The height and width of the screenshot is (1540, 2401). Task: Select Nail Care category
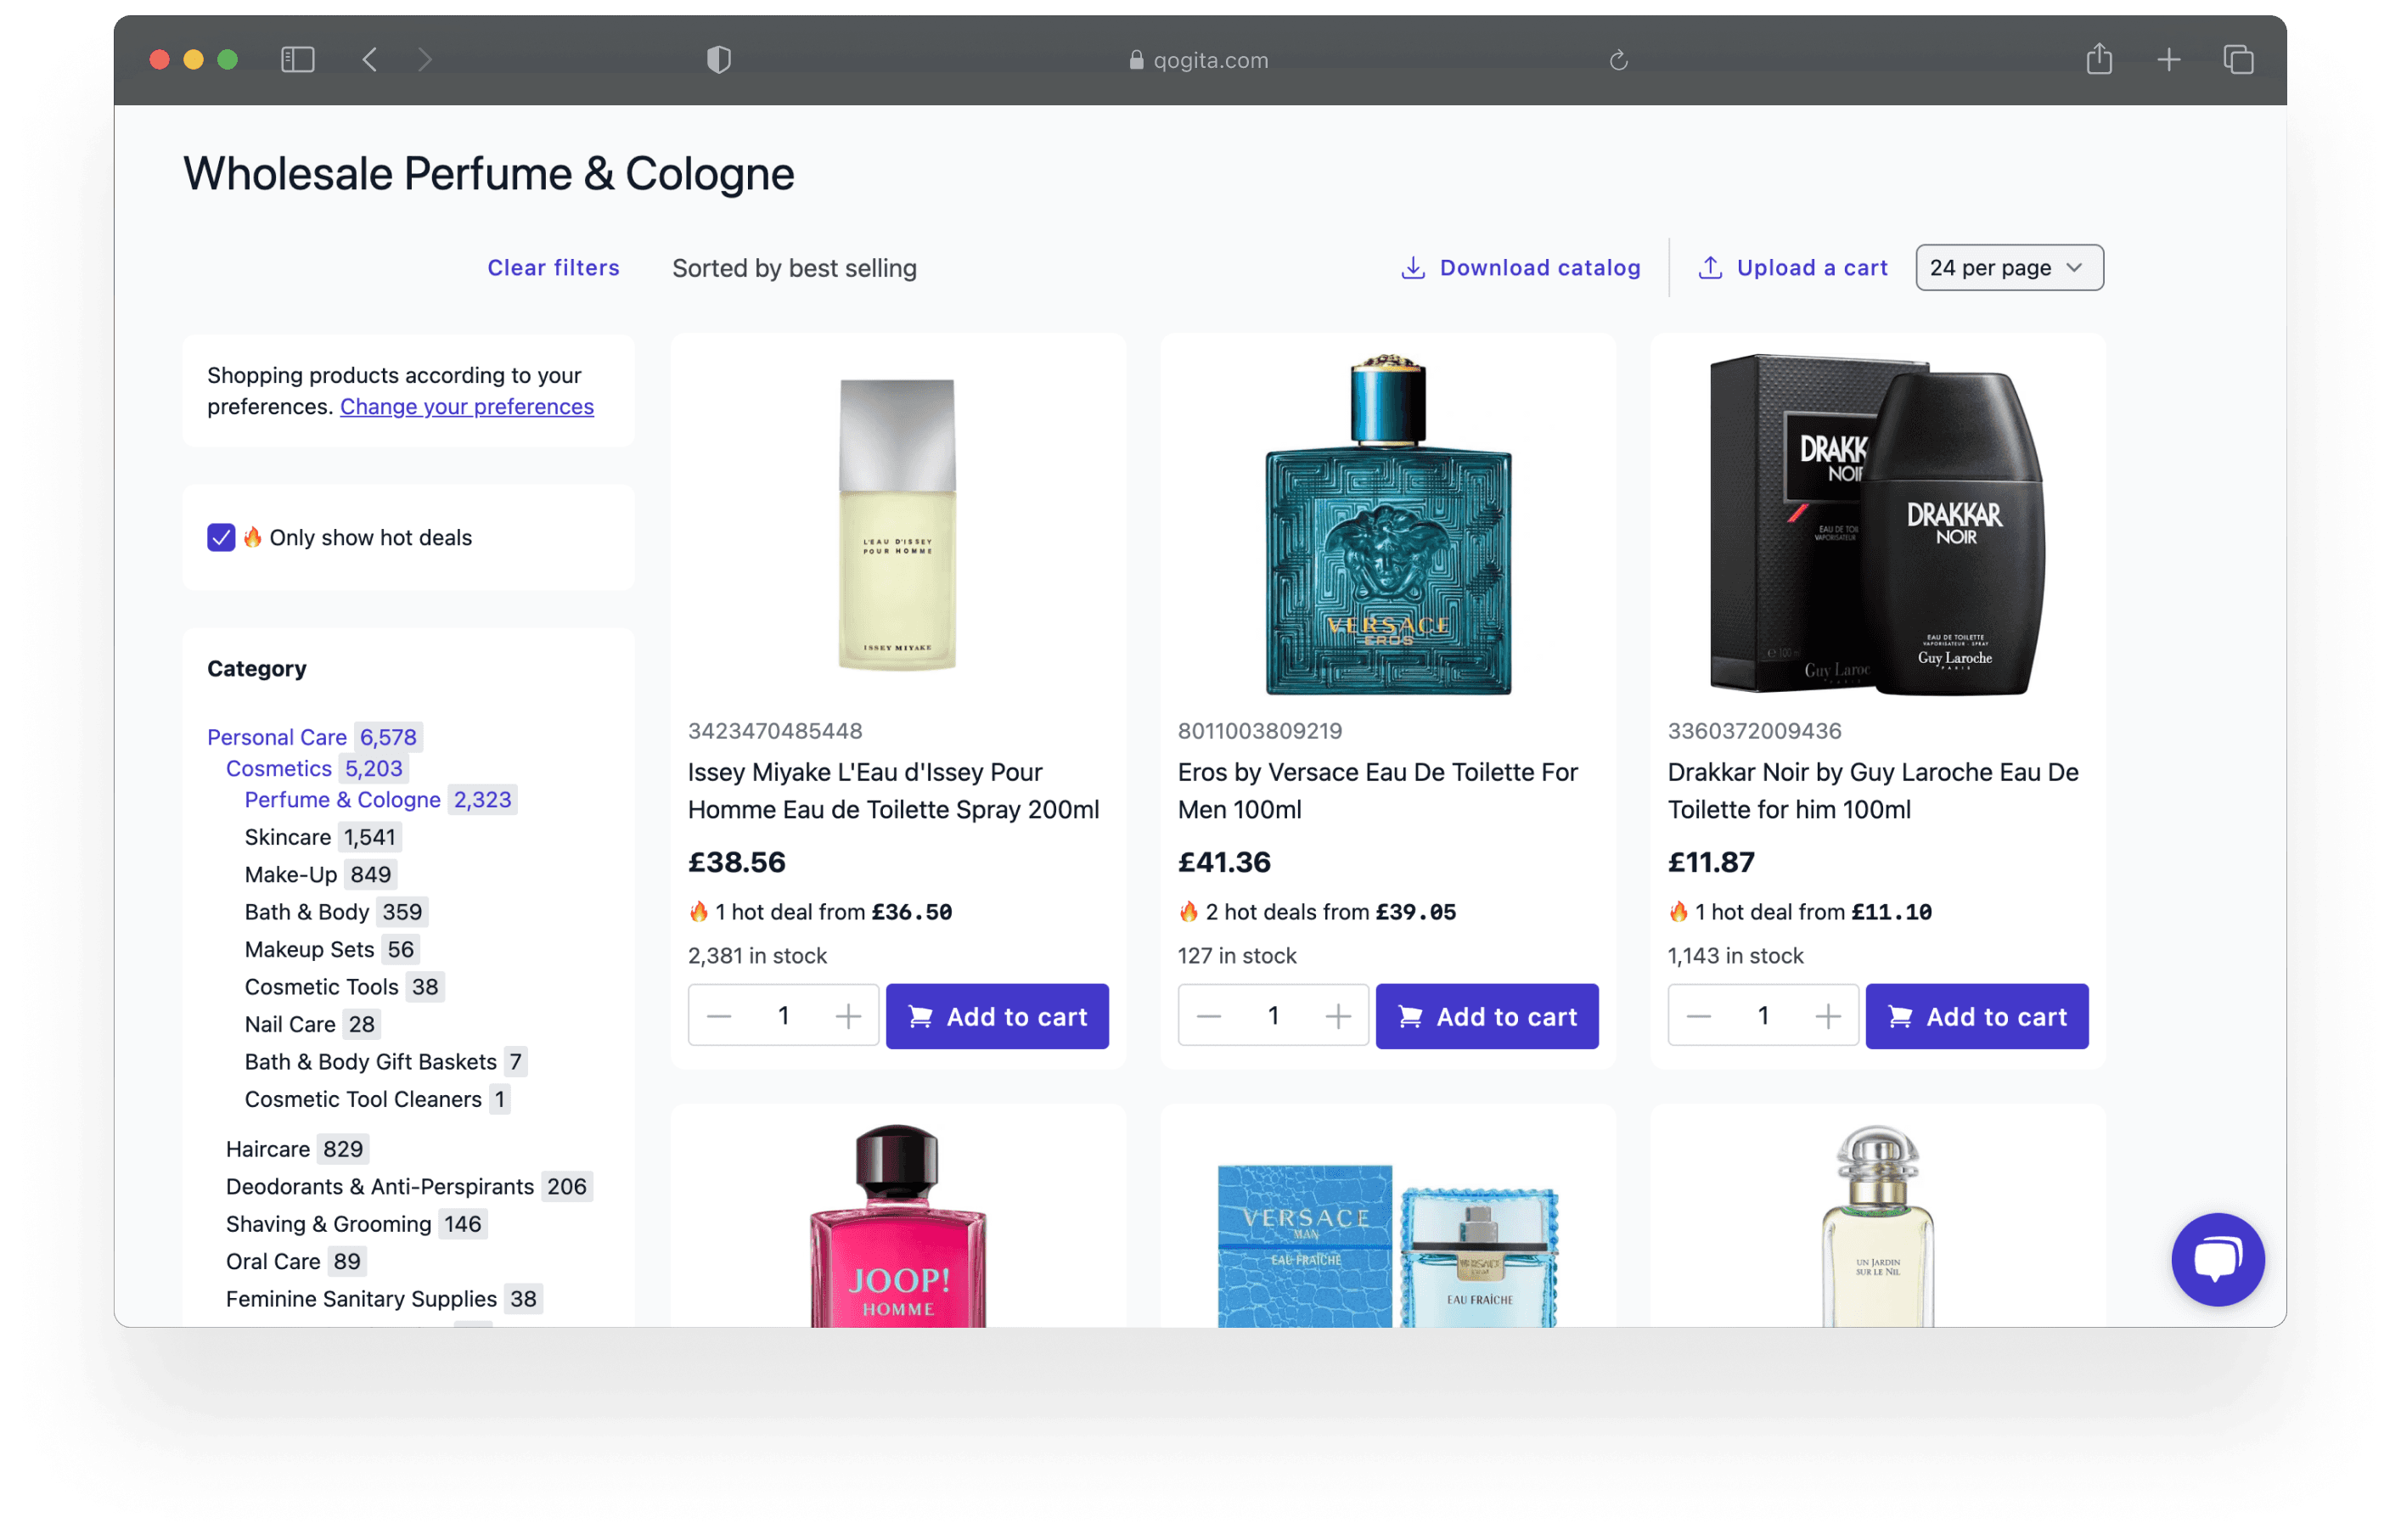(x=290, y=1024)
